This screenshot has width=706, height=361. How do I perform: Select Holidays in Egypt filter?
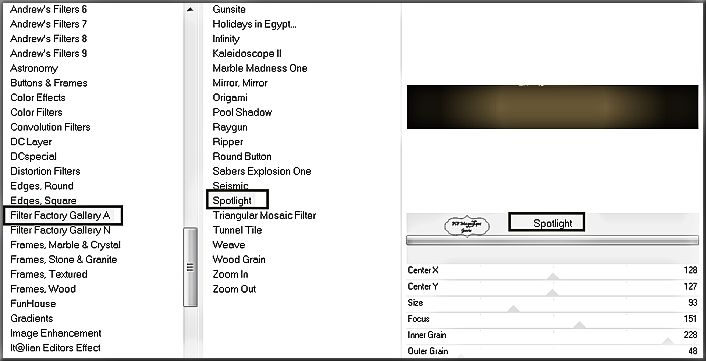coord(254,24)
